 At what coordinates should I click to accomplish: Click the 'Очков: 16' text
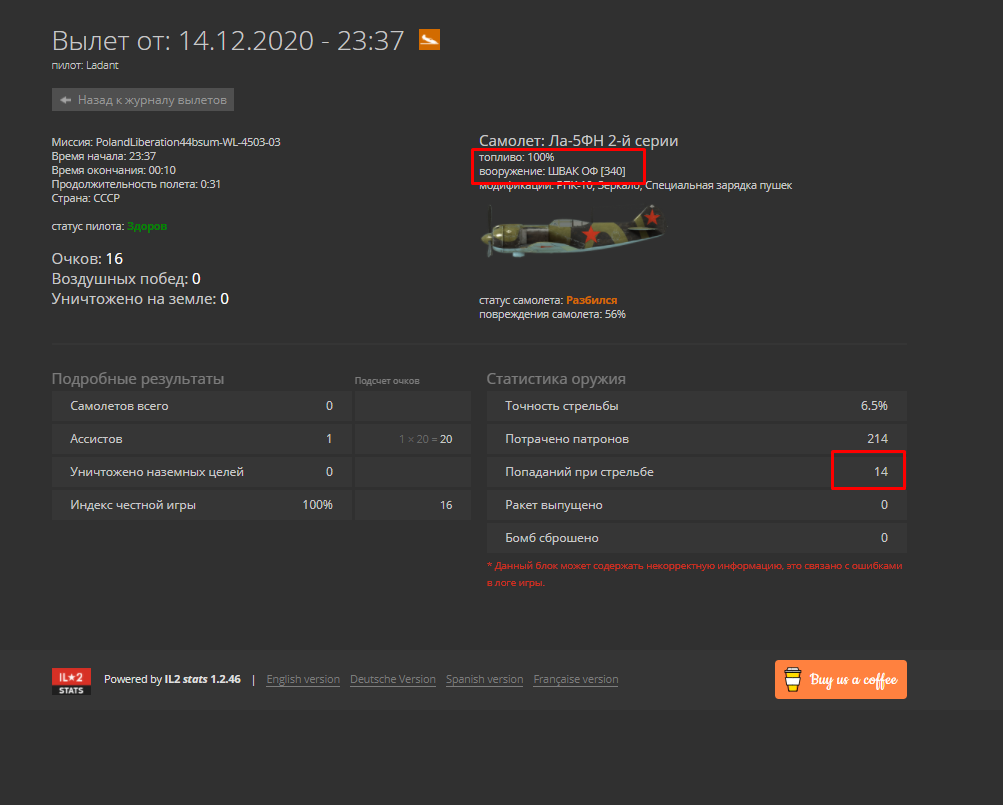[x=87, y=259]
